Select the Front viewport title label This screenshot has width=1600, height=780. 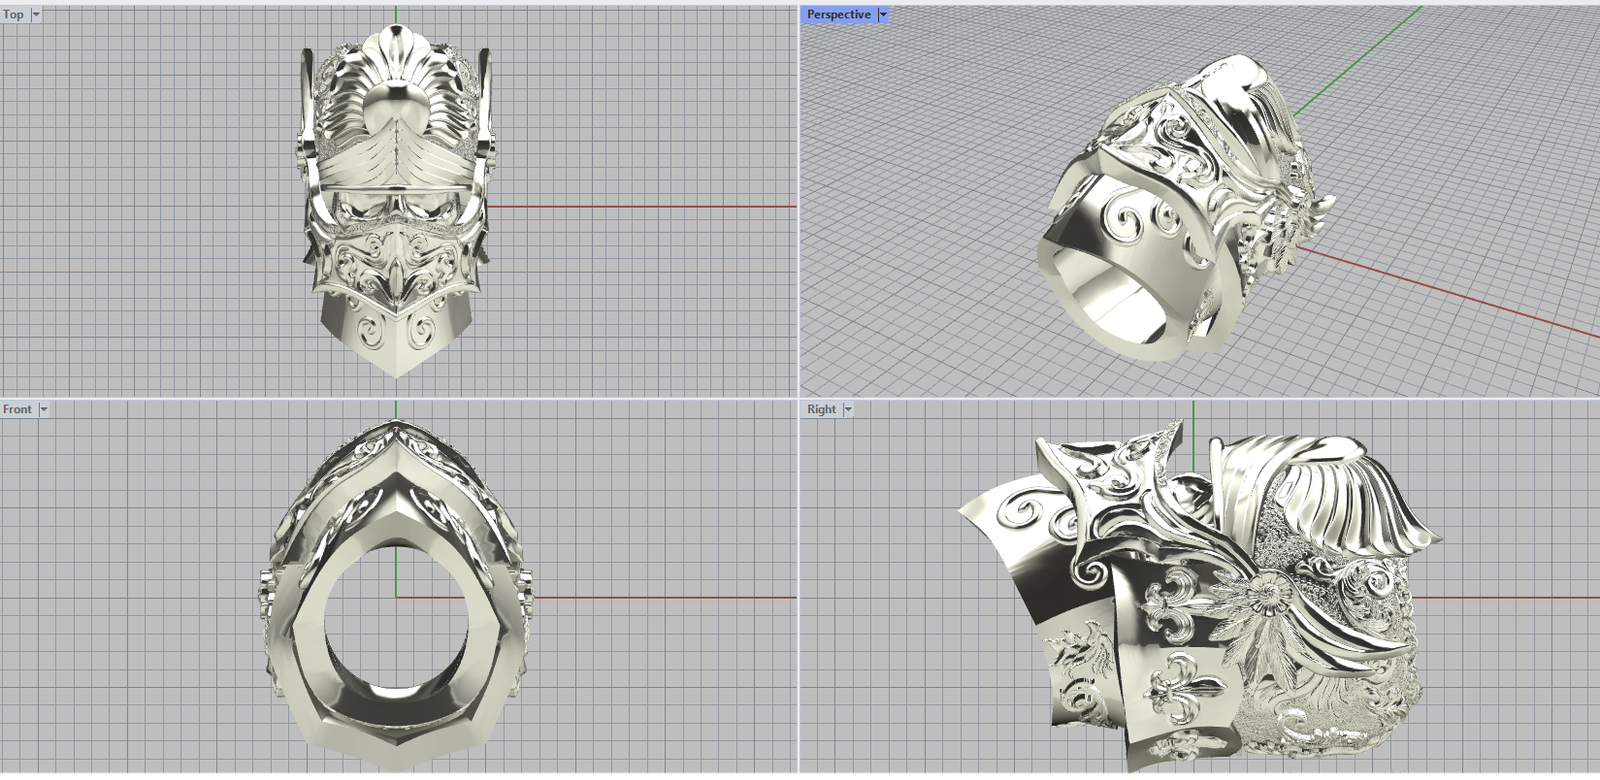(17, 409)
